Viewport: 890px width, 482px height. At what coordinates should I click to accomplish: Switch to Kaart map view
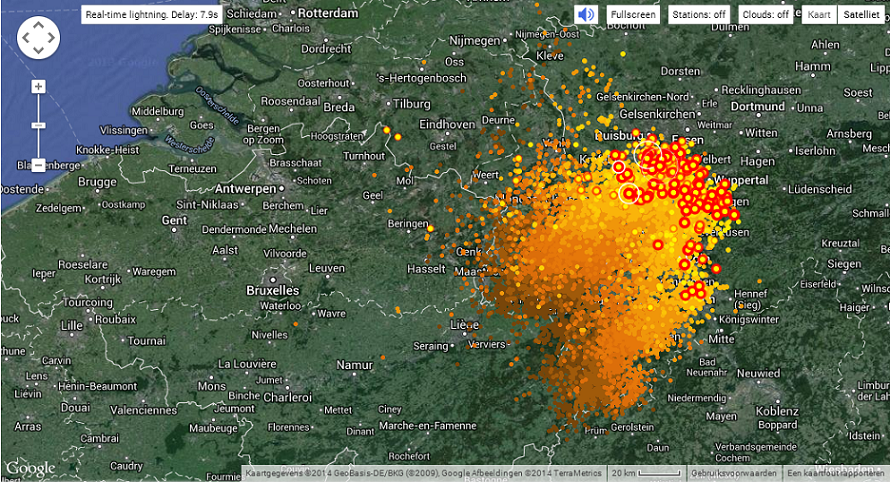coord(819,14)
